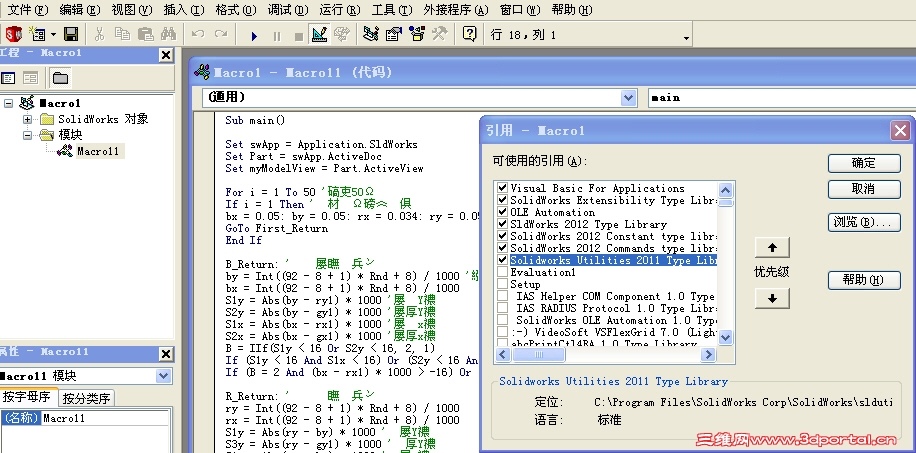Move reference priority down with arrow button
This screenshot has height=453, width=916.
point(772,299)
